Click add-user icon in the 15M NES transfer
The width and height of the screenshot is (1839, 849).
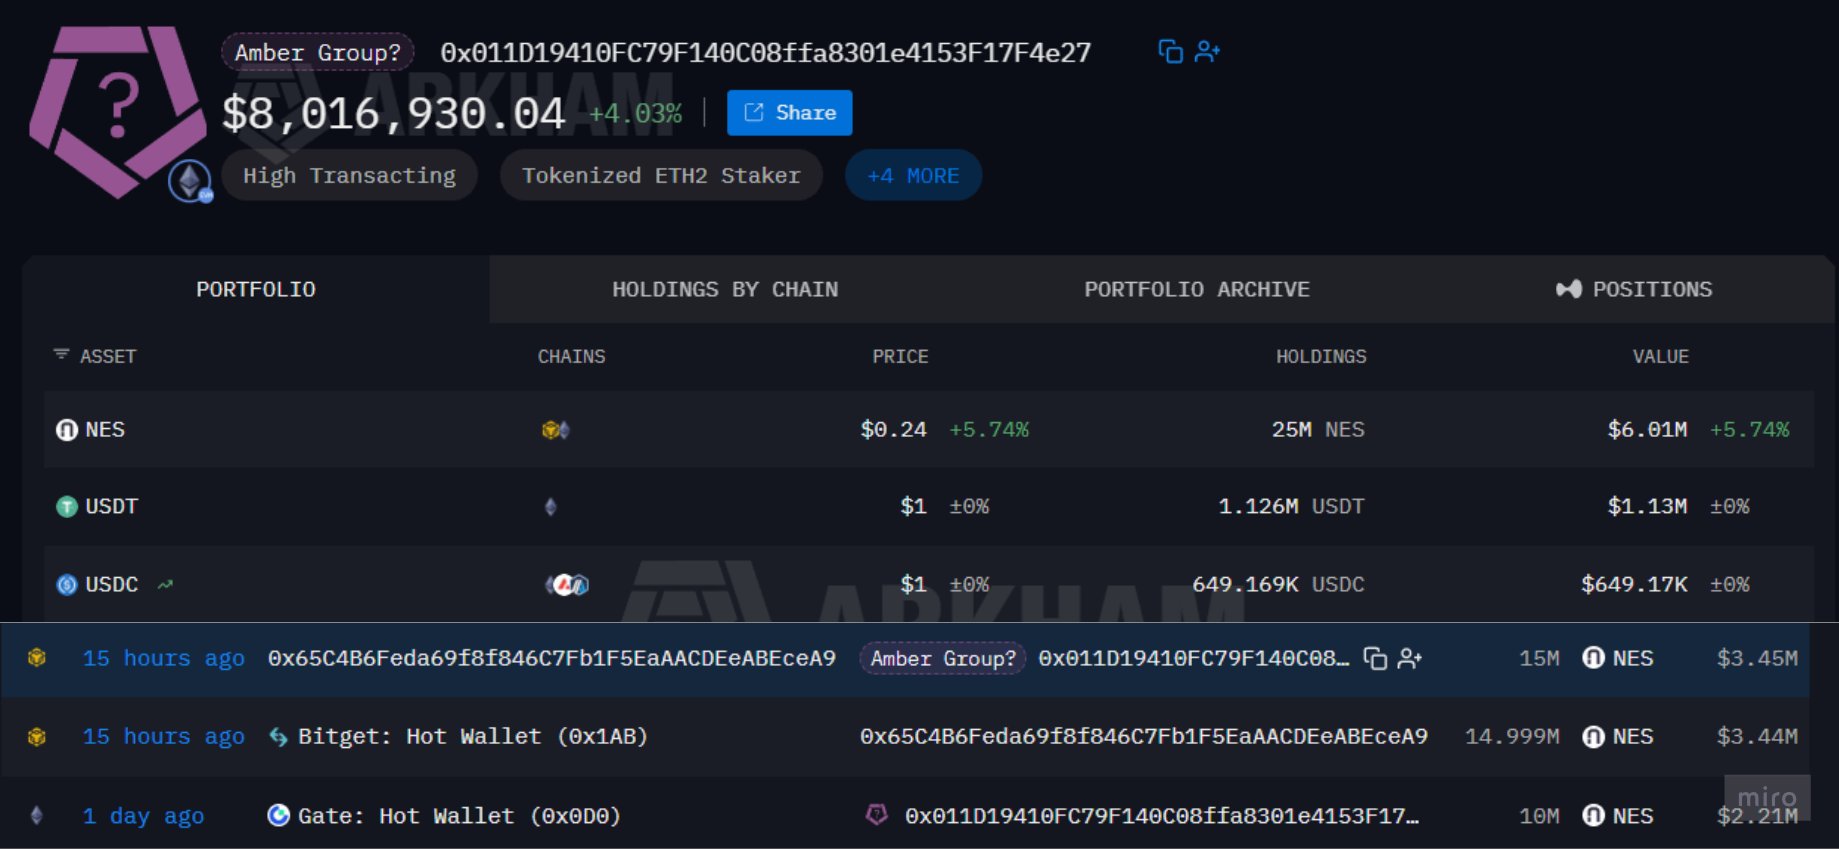pos(1410,658)
